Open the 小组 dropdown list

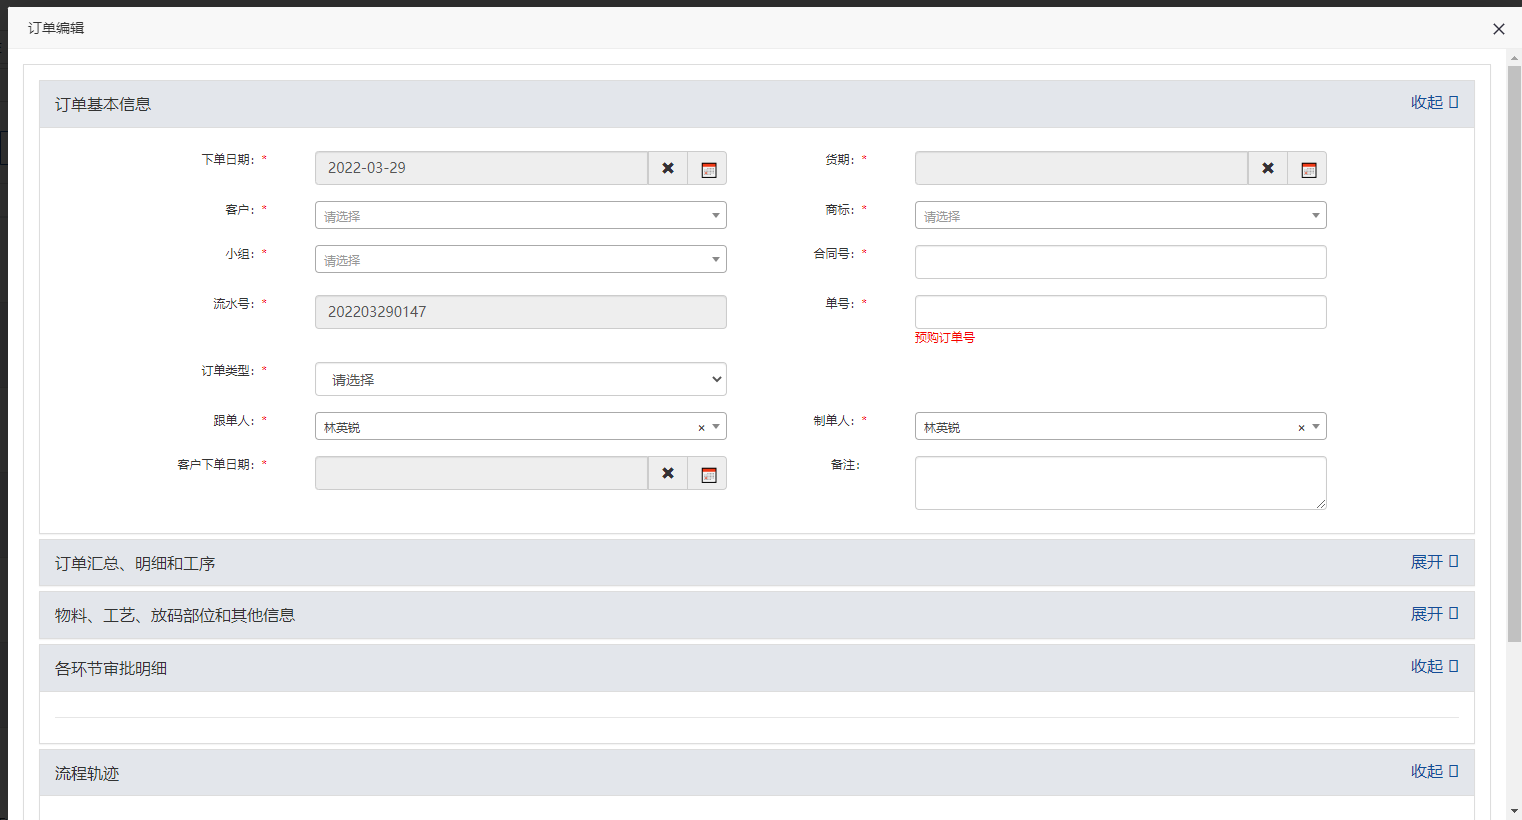pos(520,260)
